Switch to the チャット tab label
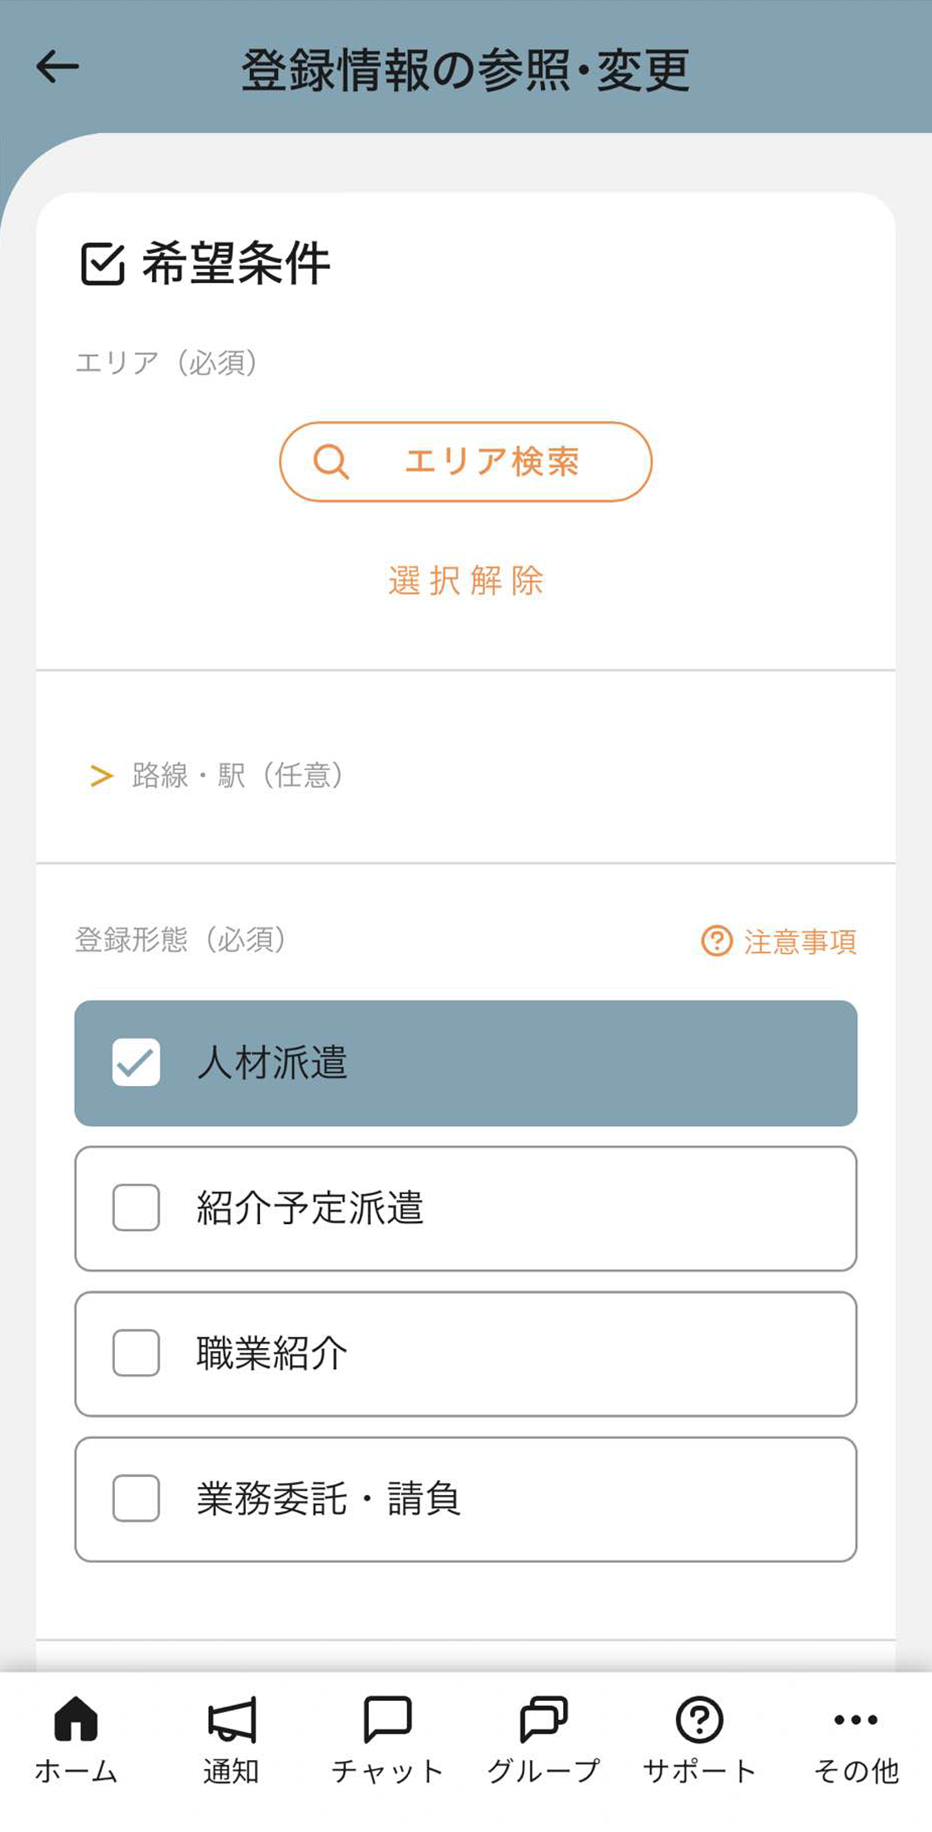Viewport: 932px width, 1832px height. pyautogui.click(x=388, y=1771)
